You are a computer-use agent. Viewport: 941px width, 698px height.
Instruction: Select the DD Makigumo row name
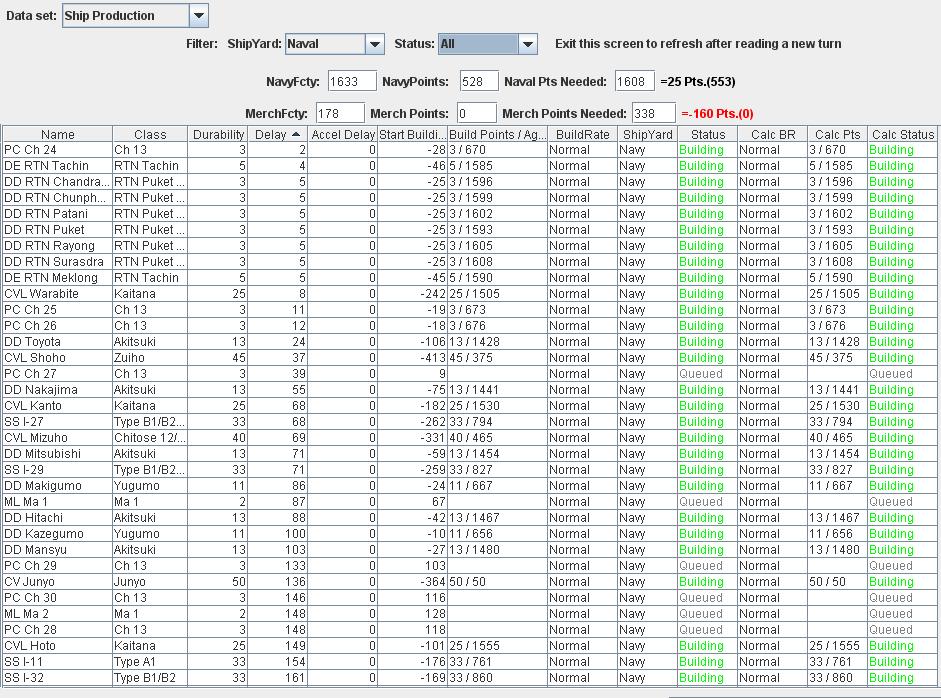43,486
